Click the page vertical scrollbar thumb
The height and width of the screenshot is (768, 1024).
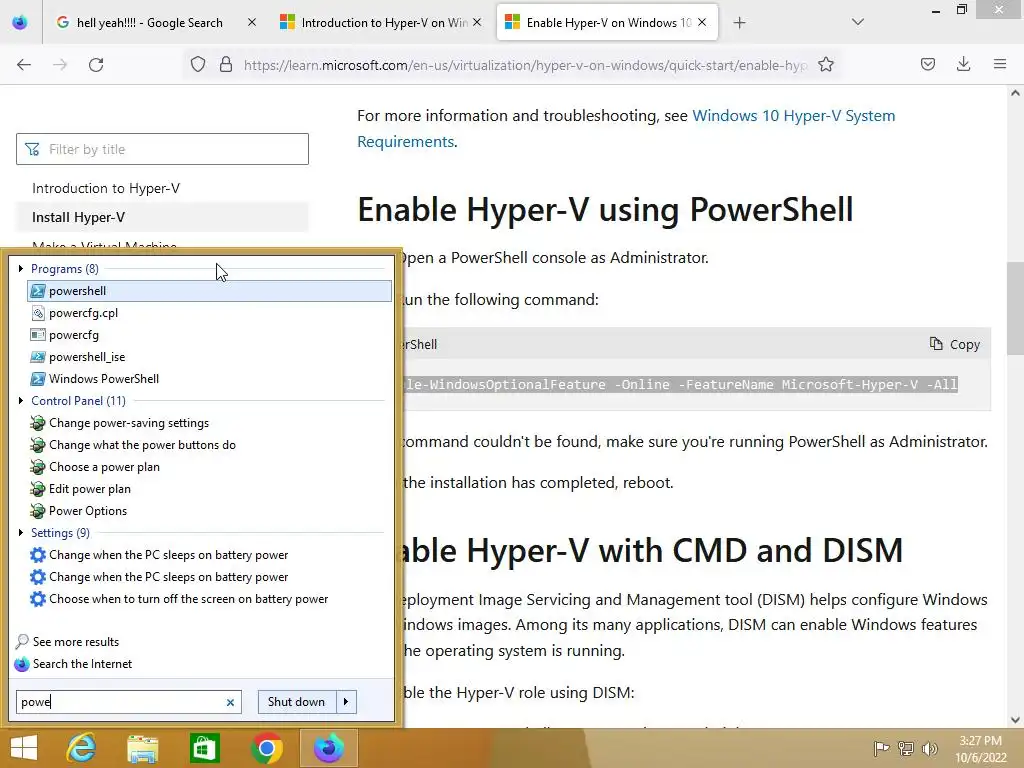point(1015,308)
